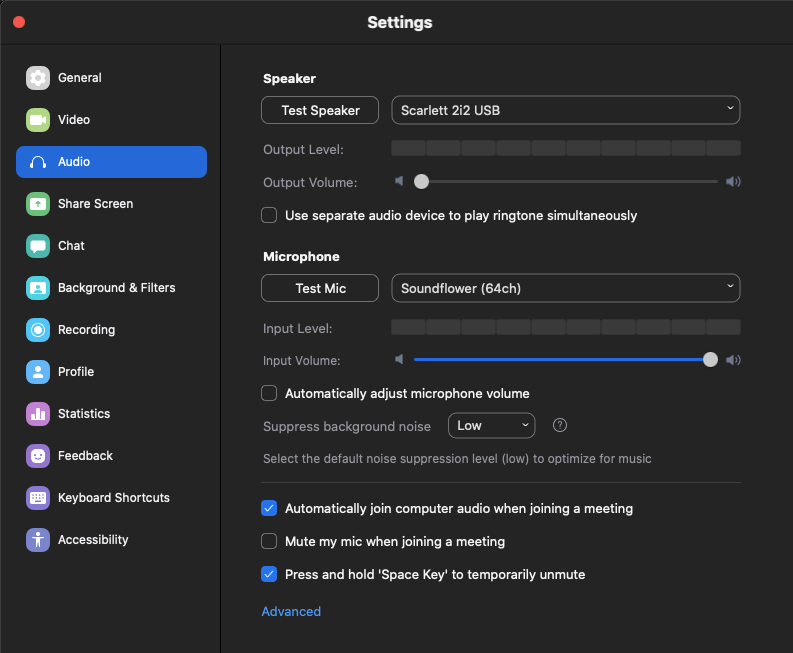
Task: Open the Scarlett 2i2 USB speaker dropdown
Action: coord(565,110)
